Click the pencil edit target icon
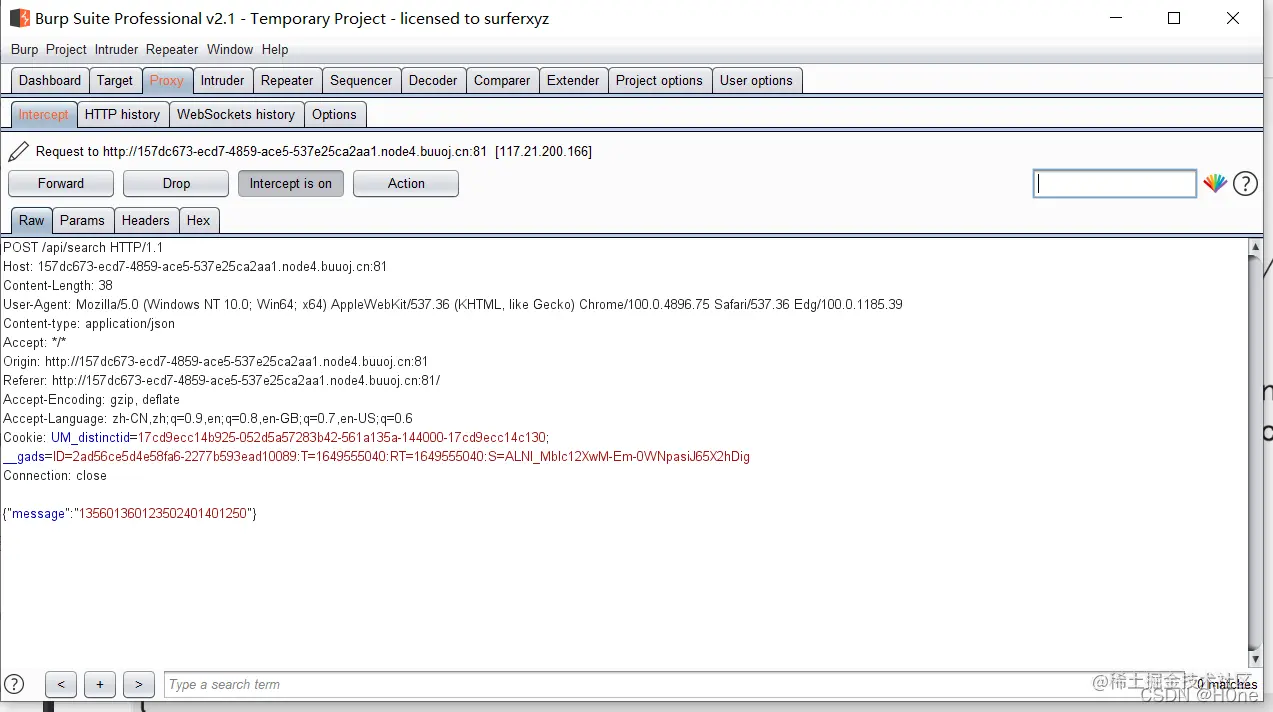This screenshot has height=712, width=1273. click(x=18, y=152)
